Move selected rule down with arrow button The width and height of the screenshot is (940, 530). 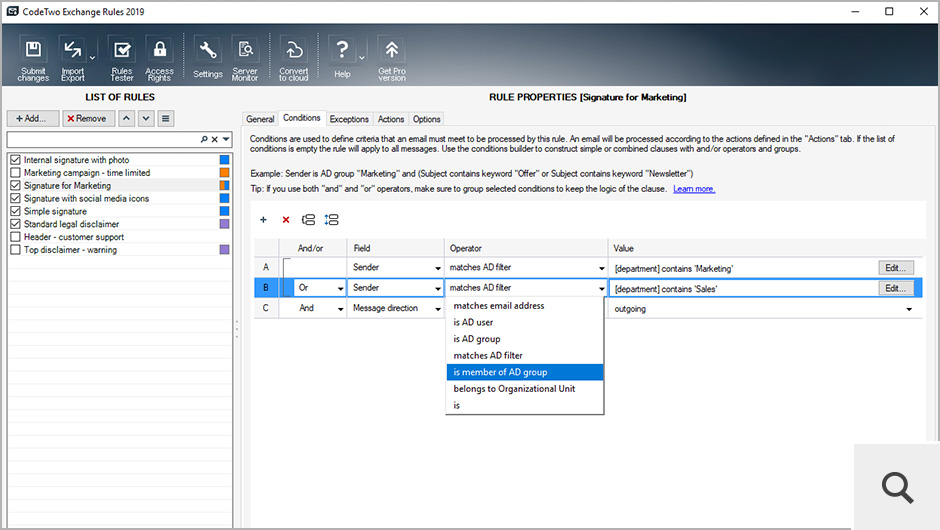tap(146, 118)
